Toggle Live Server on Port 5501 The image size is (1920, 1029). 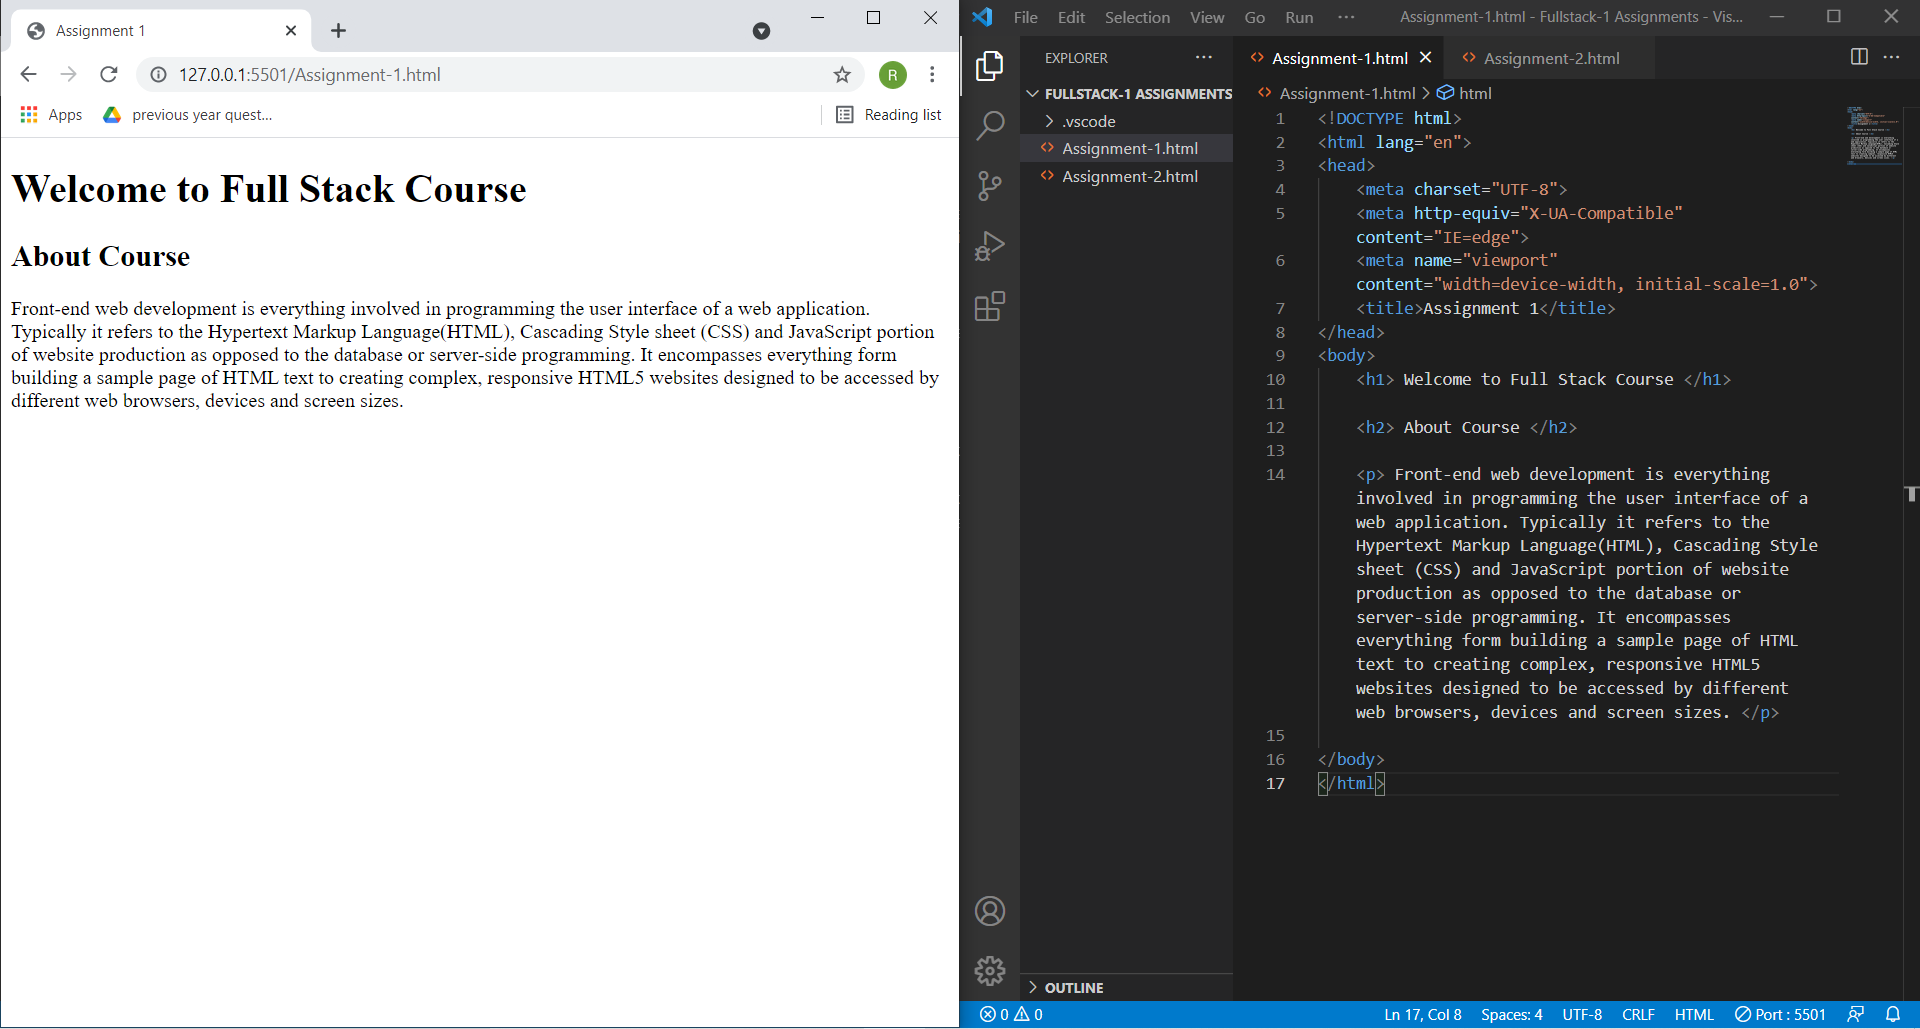[x=1780, y=1014]
